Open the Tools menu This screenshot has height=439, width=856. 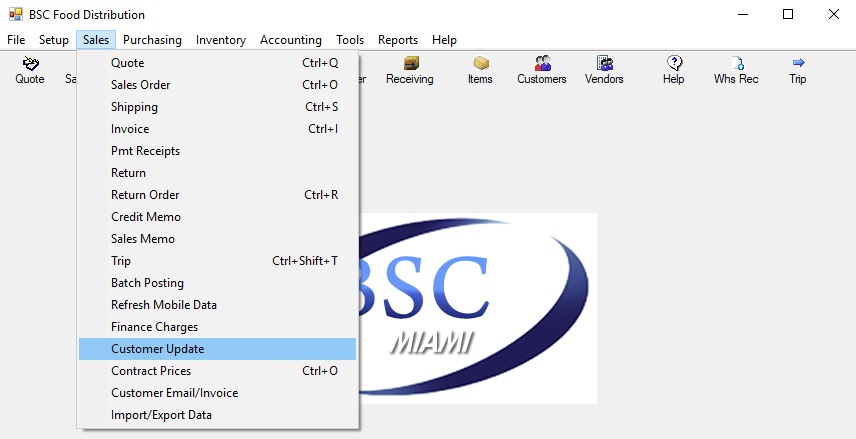tap(350, 40)
